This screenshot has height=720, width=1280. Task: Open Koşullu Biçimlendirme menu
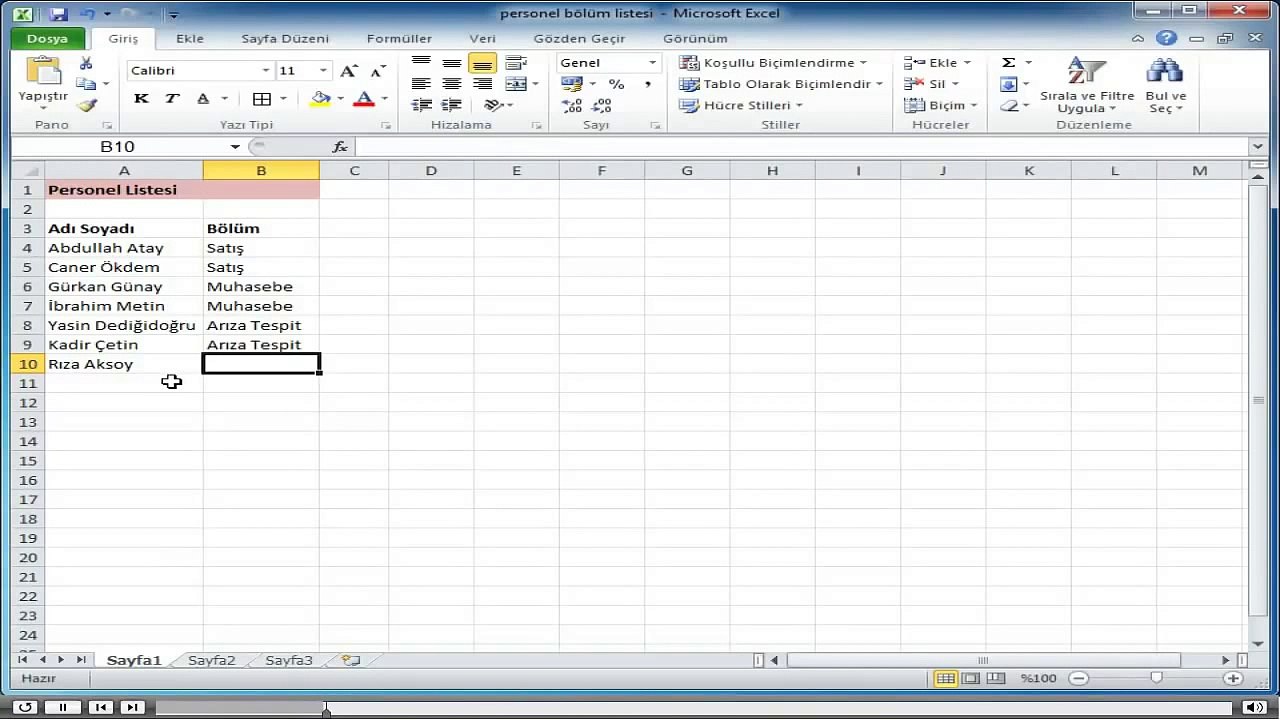[773, 63]
